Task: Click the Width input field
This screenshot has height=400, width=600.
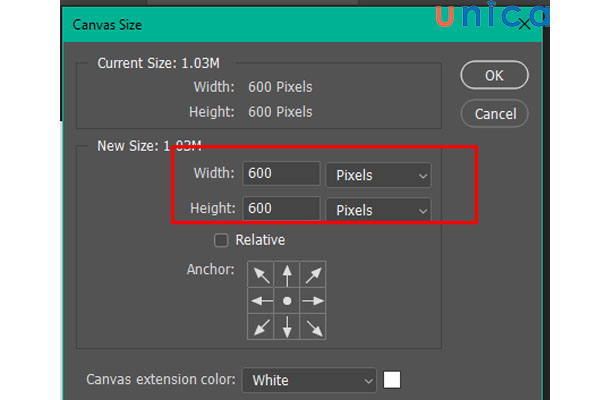Action: (x=280, y=174)
